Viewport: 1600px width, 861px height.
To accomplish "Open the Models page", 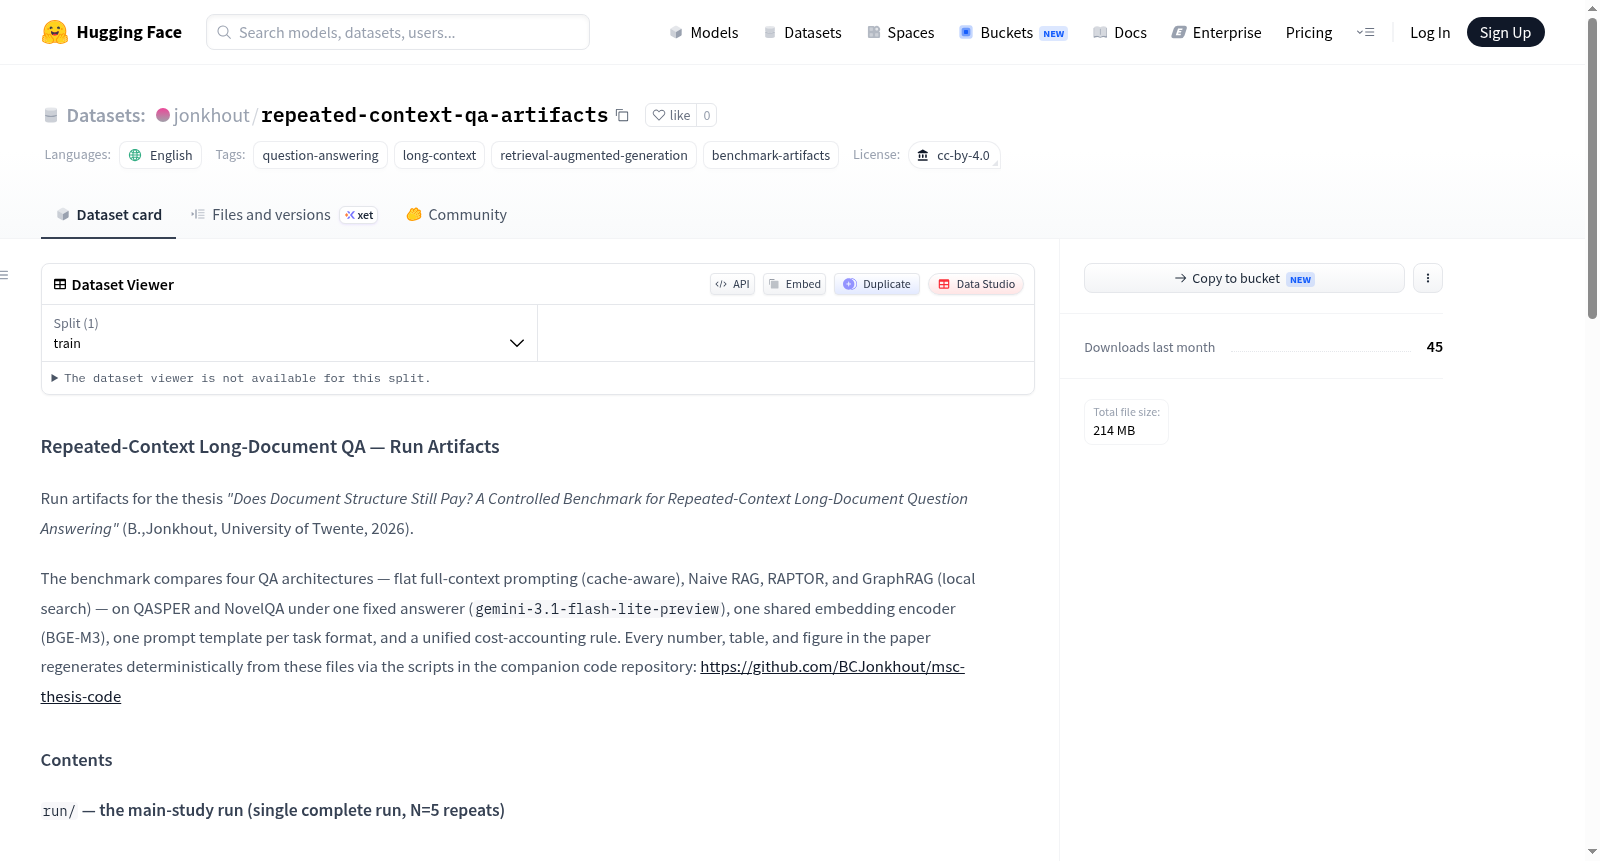I will point(704,32).
